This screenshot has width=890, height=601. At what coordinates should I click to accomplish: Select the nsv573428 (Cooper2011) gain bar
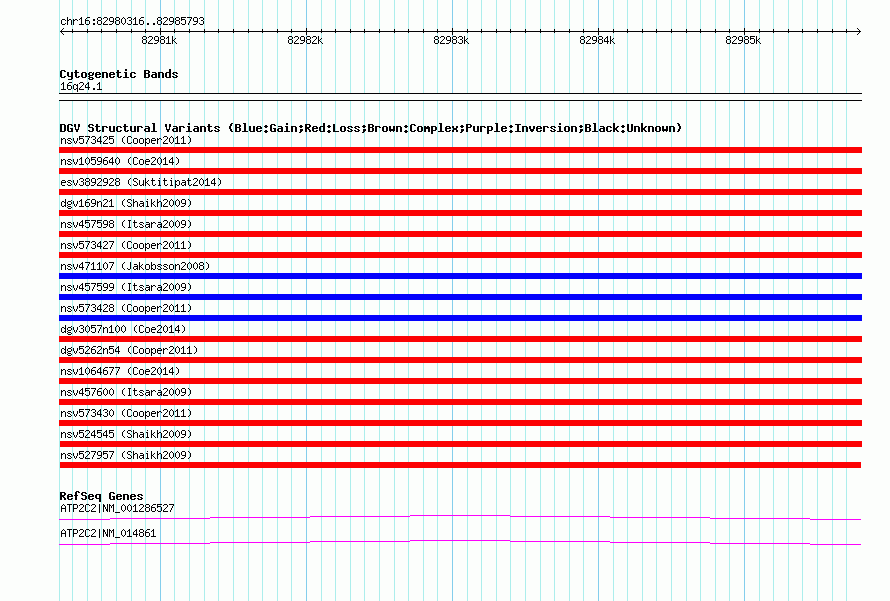click(x=460, y=318)
